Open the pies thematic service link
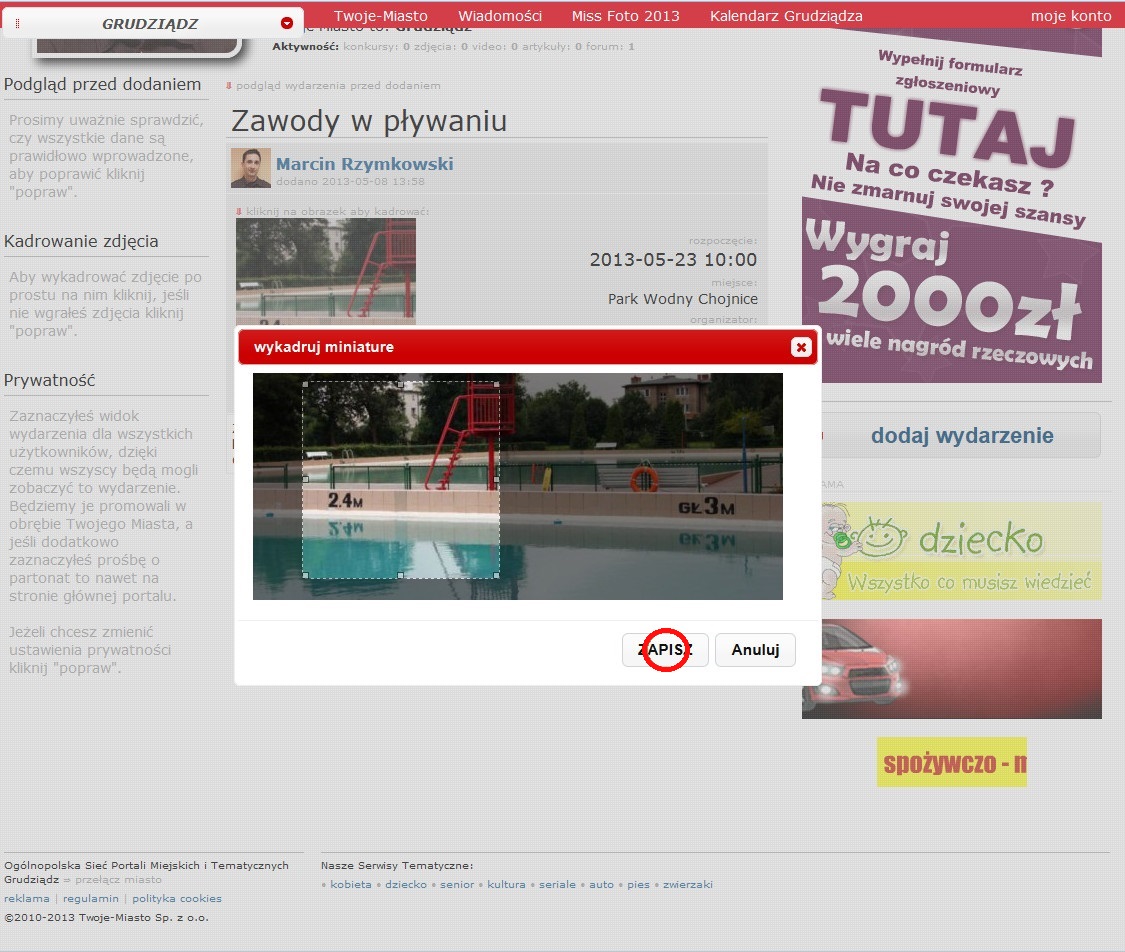 638,885
